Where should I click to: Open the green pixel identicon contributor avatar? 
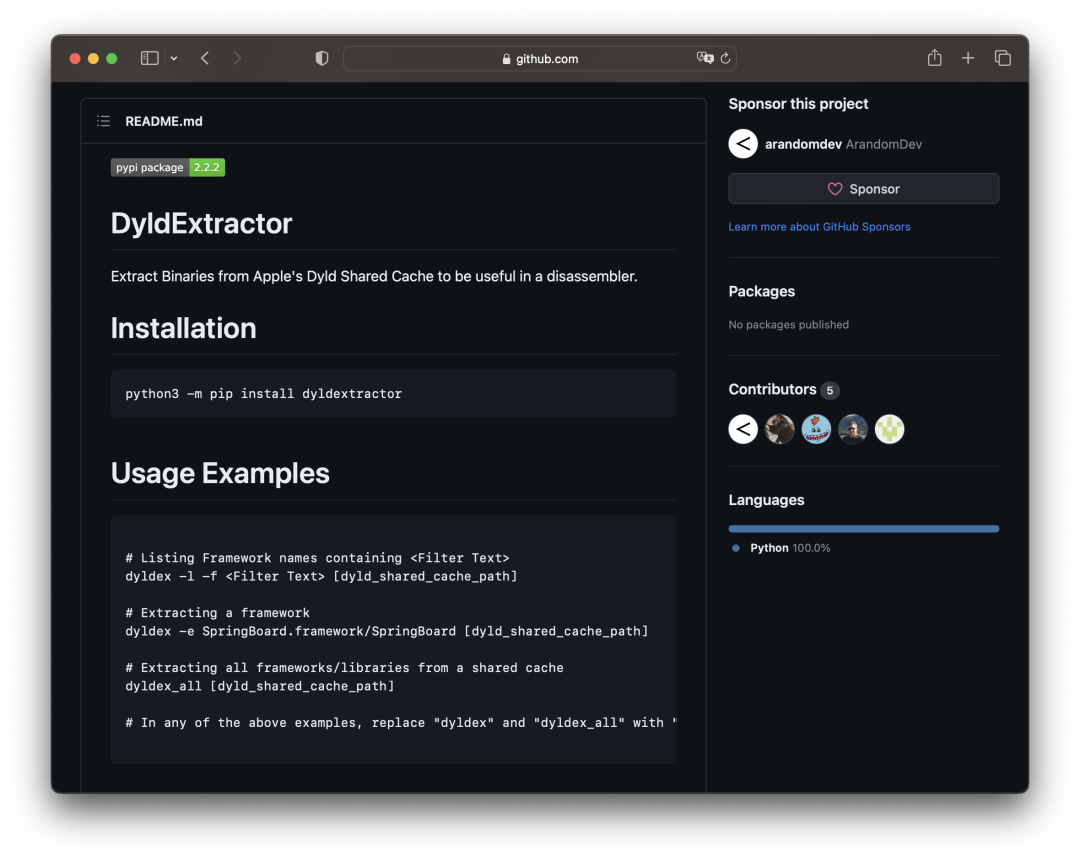(889, 429)
